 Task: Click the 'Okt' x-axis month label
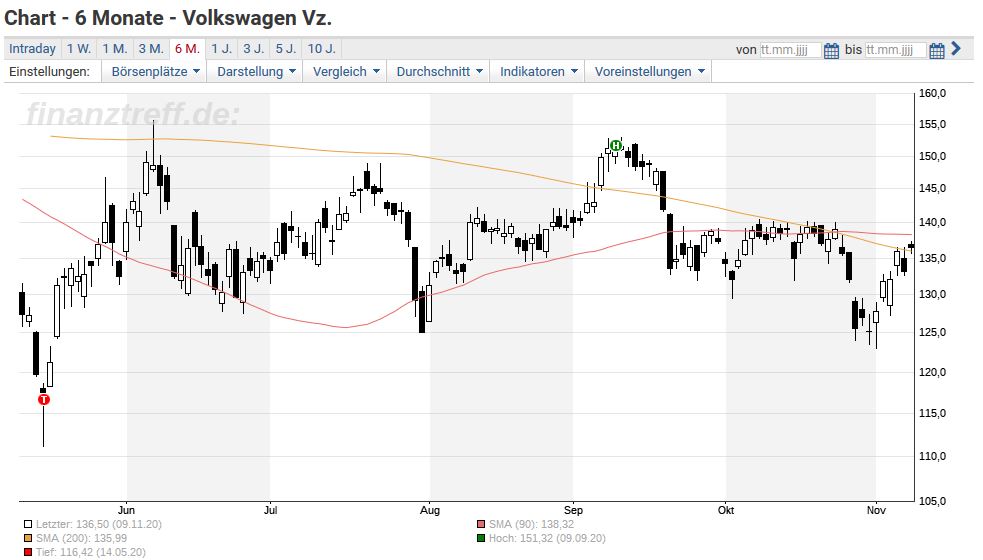726,510
